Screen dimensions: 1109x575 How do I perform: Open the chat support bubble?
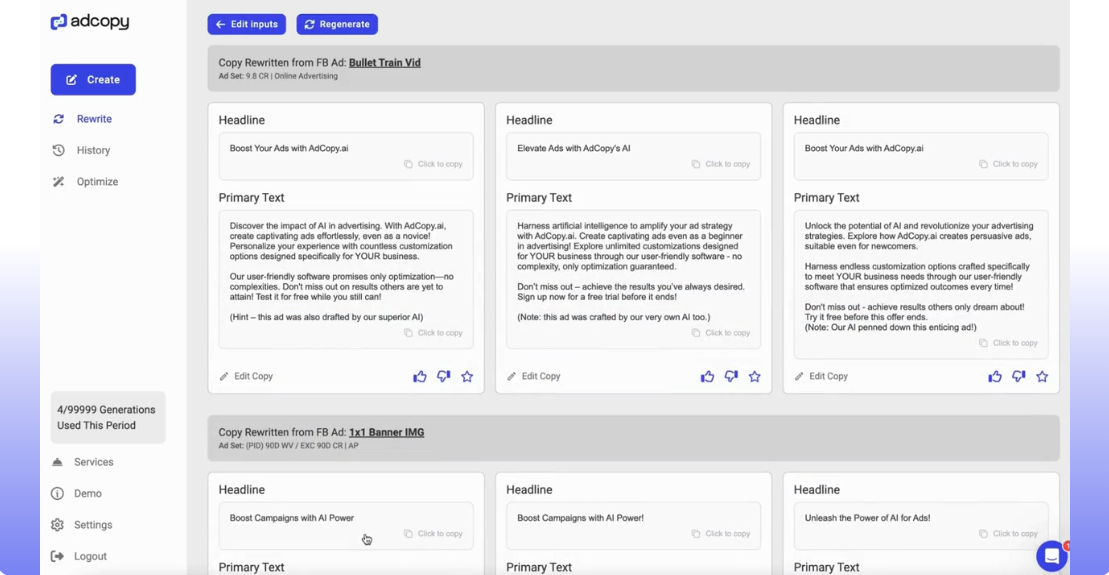click(x=1052, y=557)
